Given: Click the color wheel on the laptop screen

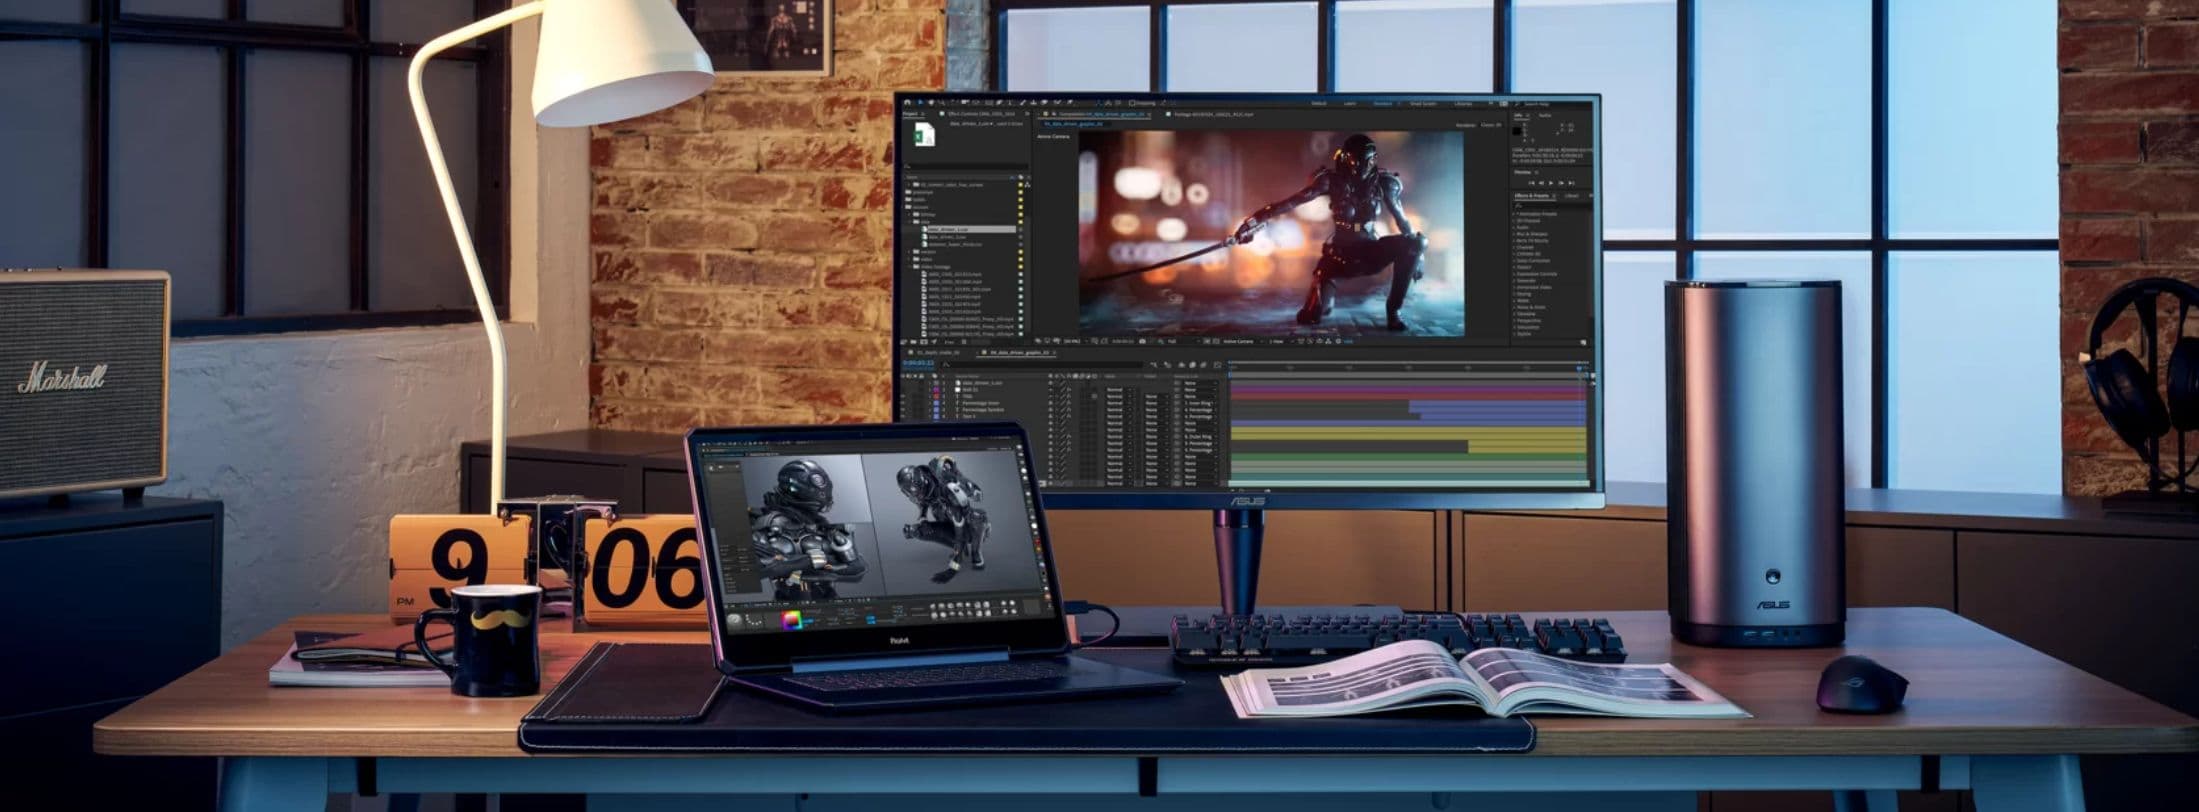Looking at the screenshot, I should pyautogui.click(x=792, y=619).
